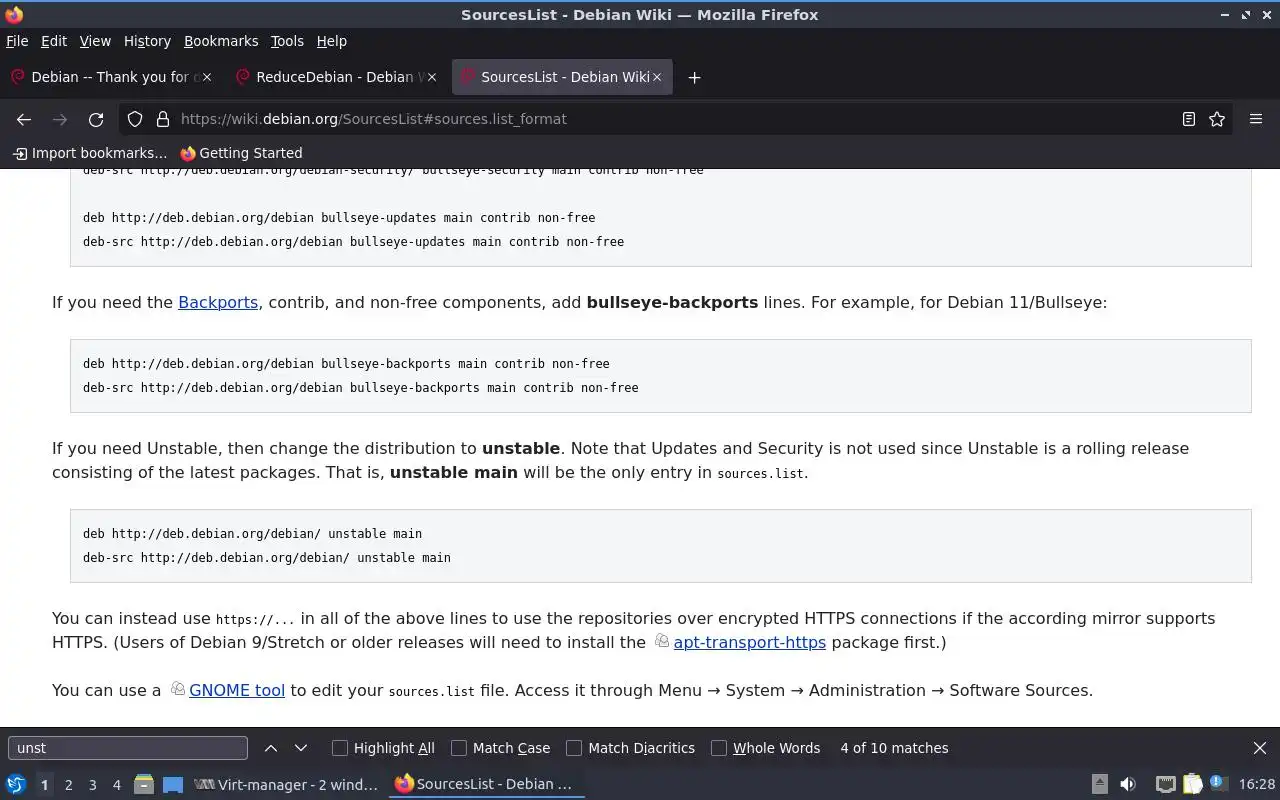Click the go forward arrow button
This screenshot has width=1280, height=800.
click(60, 119)
